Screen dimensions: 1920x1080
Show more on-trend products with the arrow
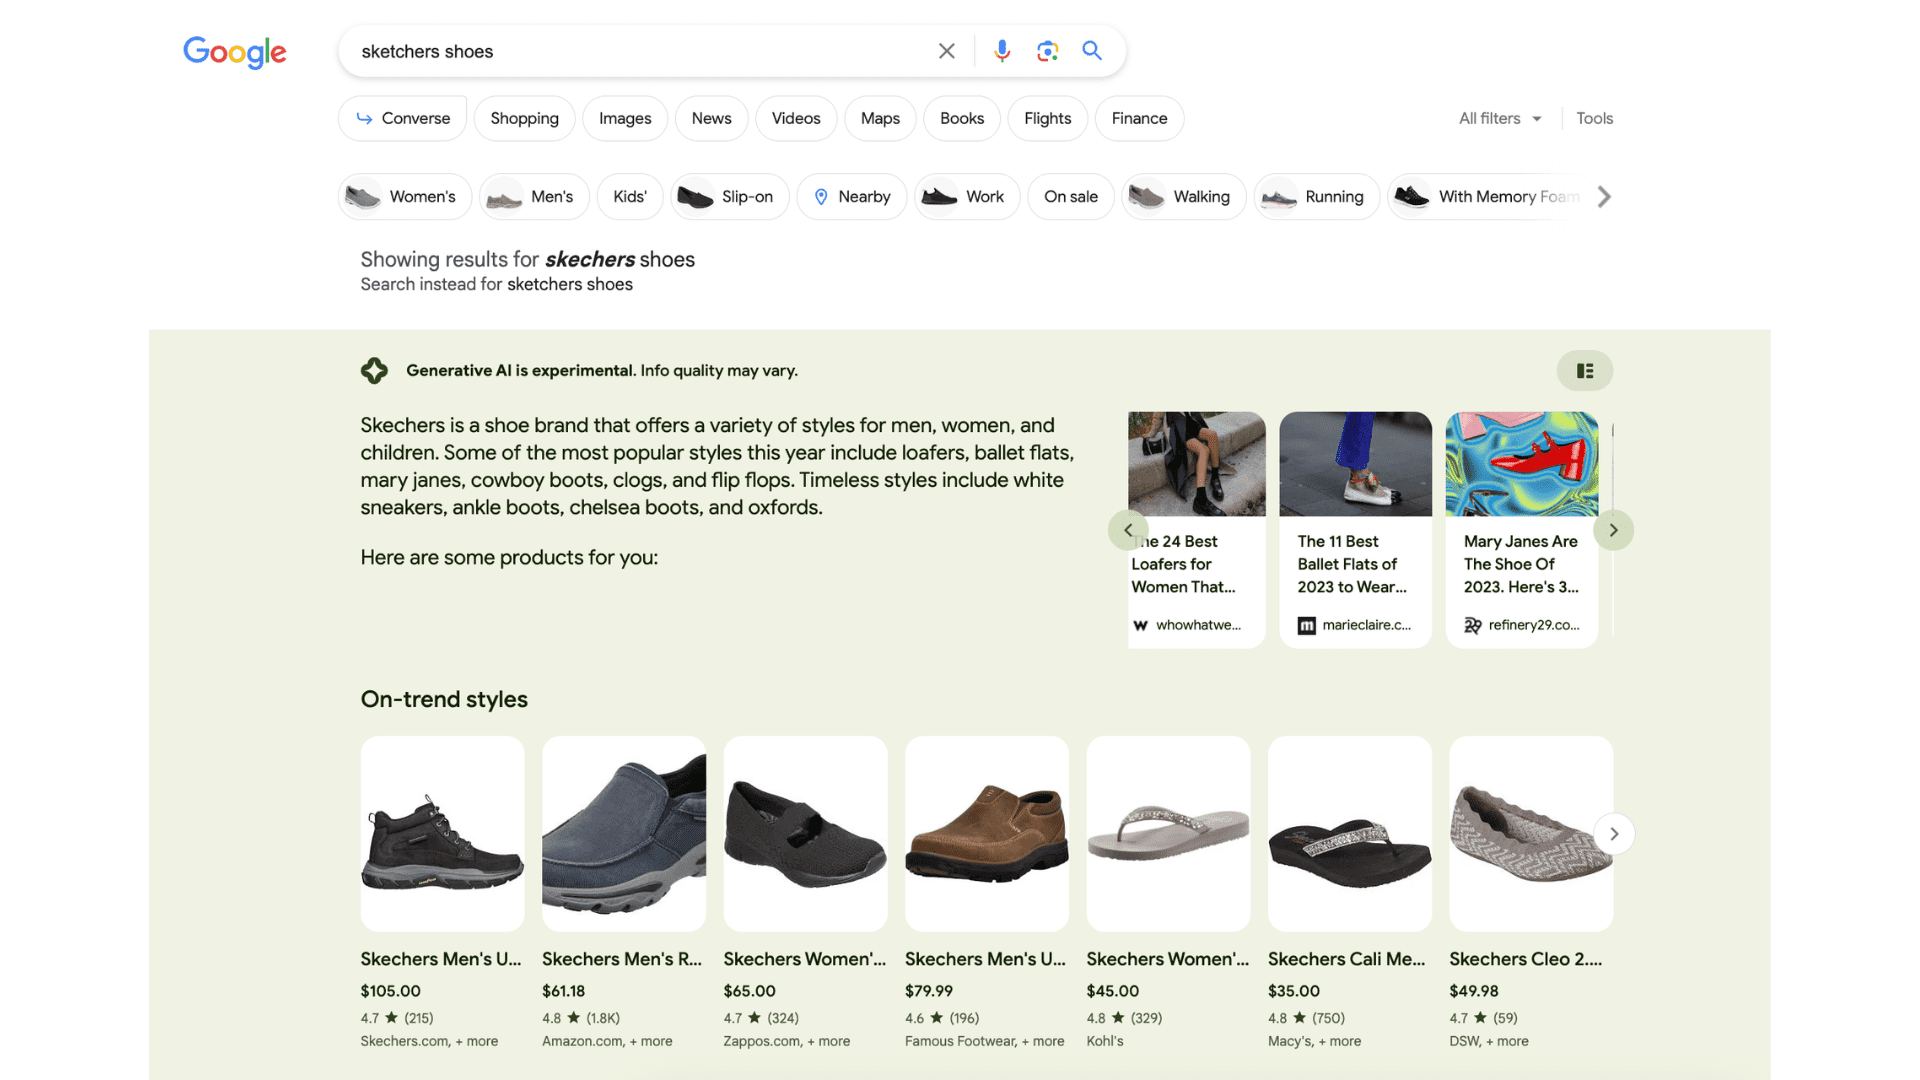tap(1613, 834)
